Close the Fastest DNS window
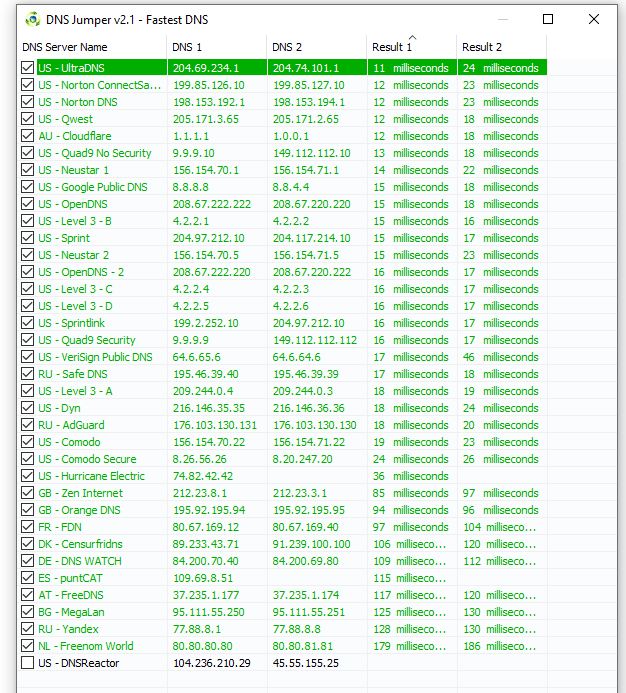The image size is (626, 693). 594,19
